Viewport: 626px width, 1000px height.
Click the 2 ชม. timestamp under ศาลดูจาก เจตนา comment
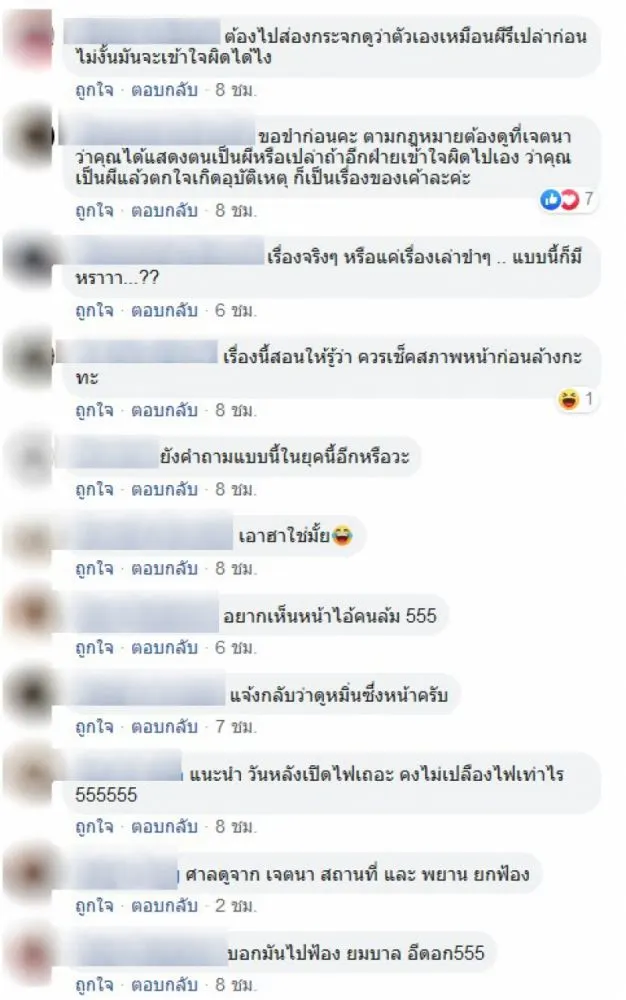(235, 906)
